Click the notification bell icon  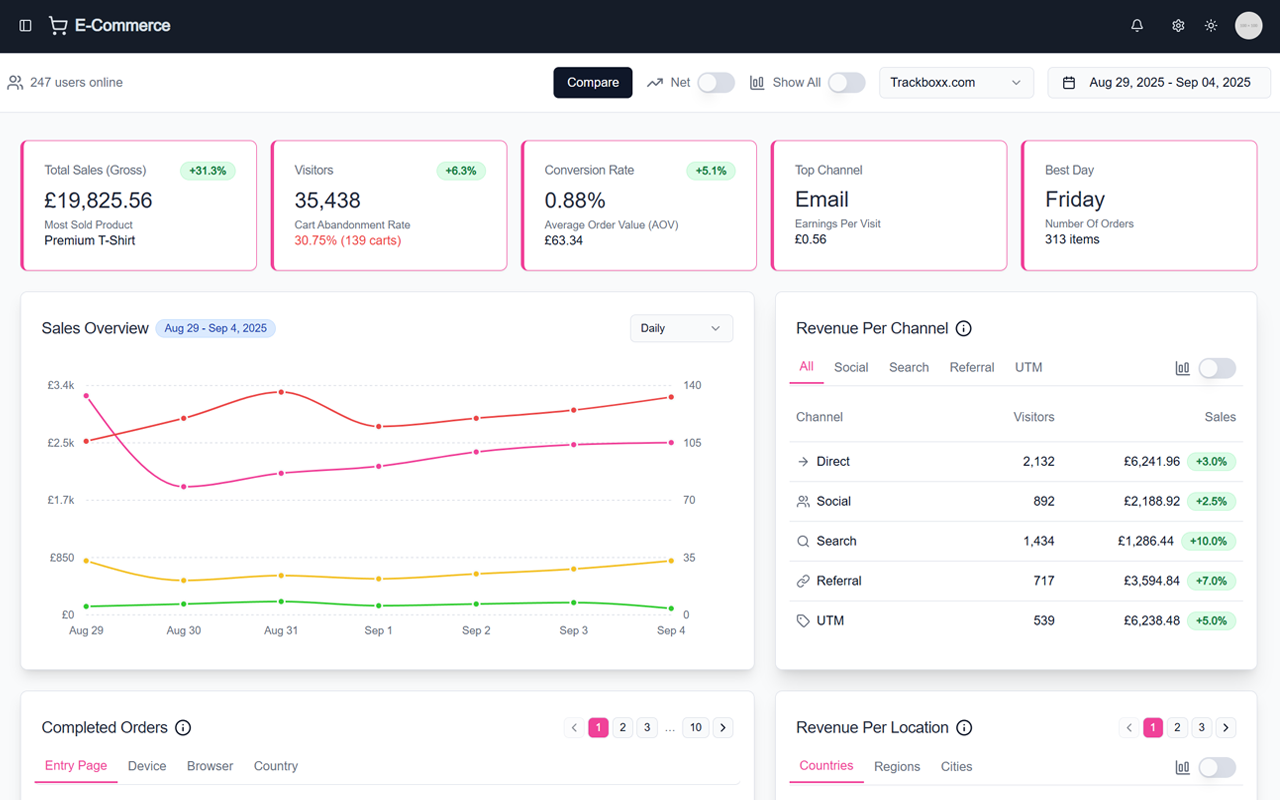point(1137,25)
